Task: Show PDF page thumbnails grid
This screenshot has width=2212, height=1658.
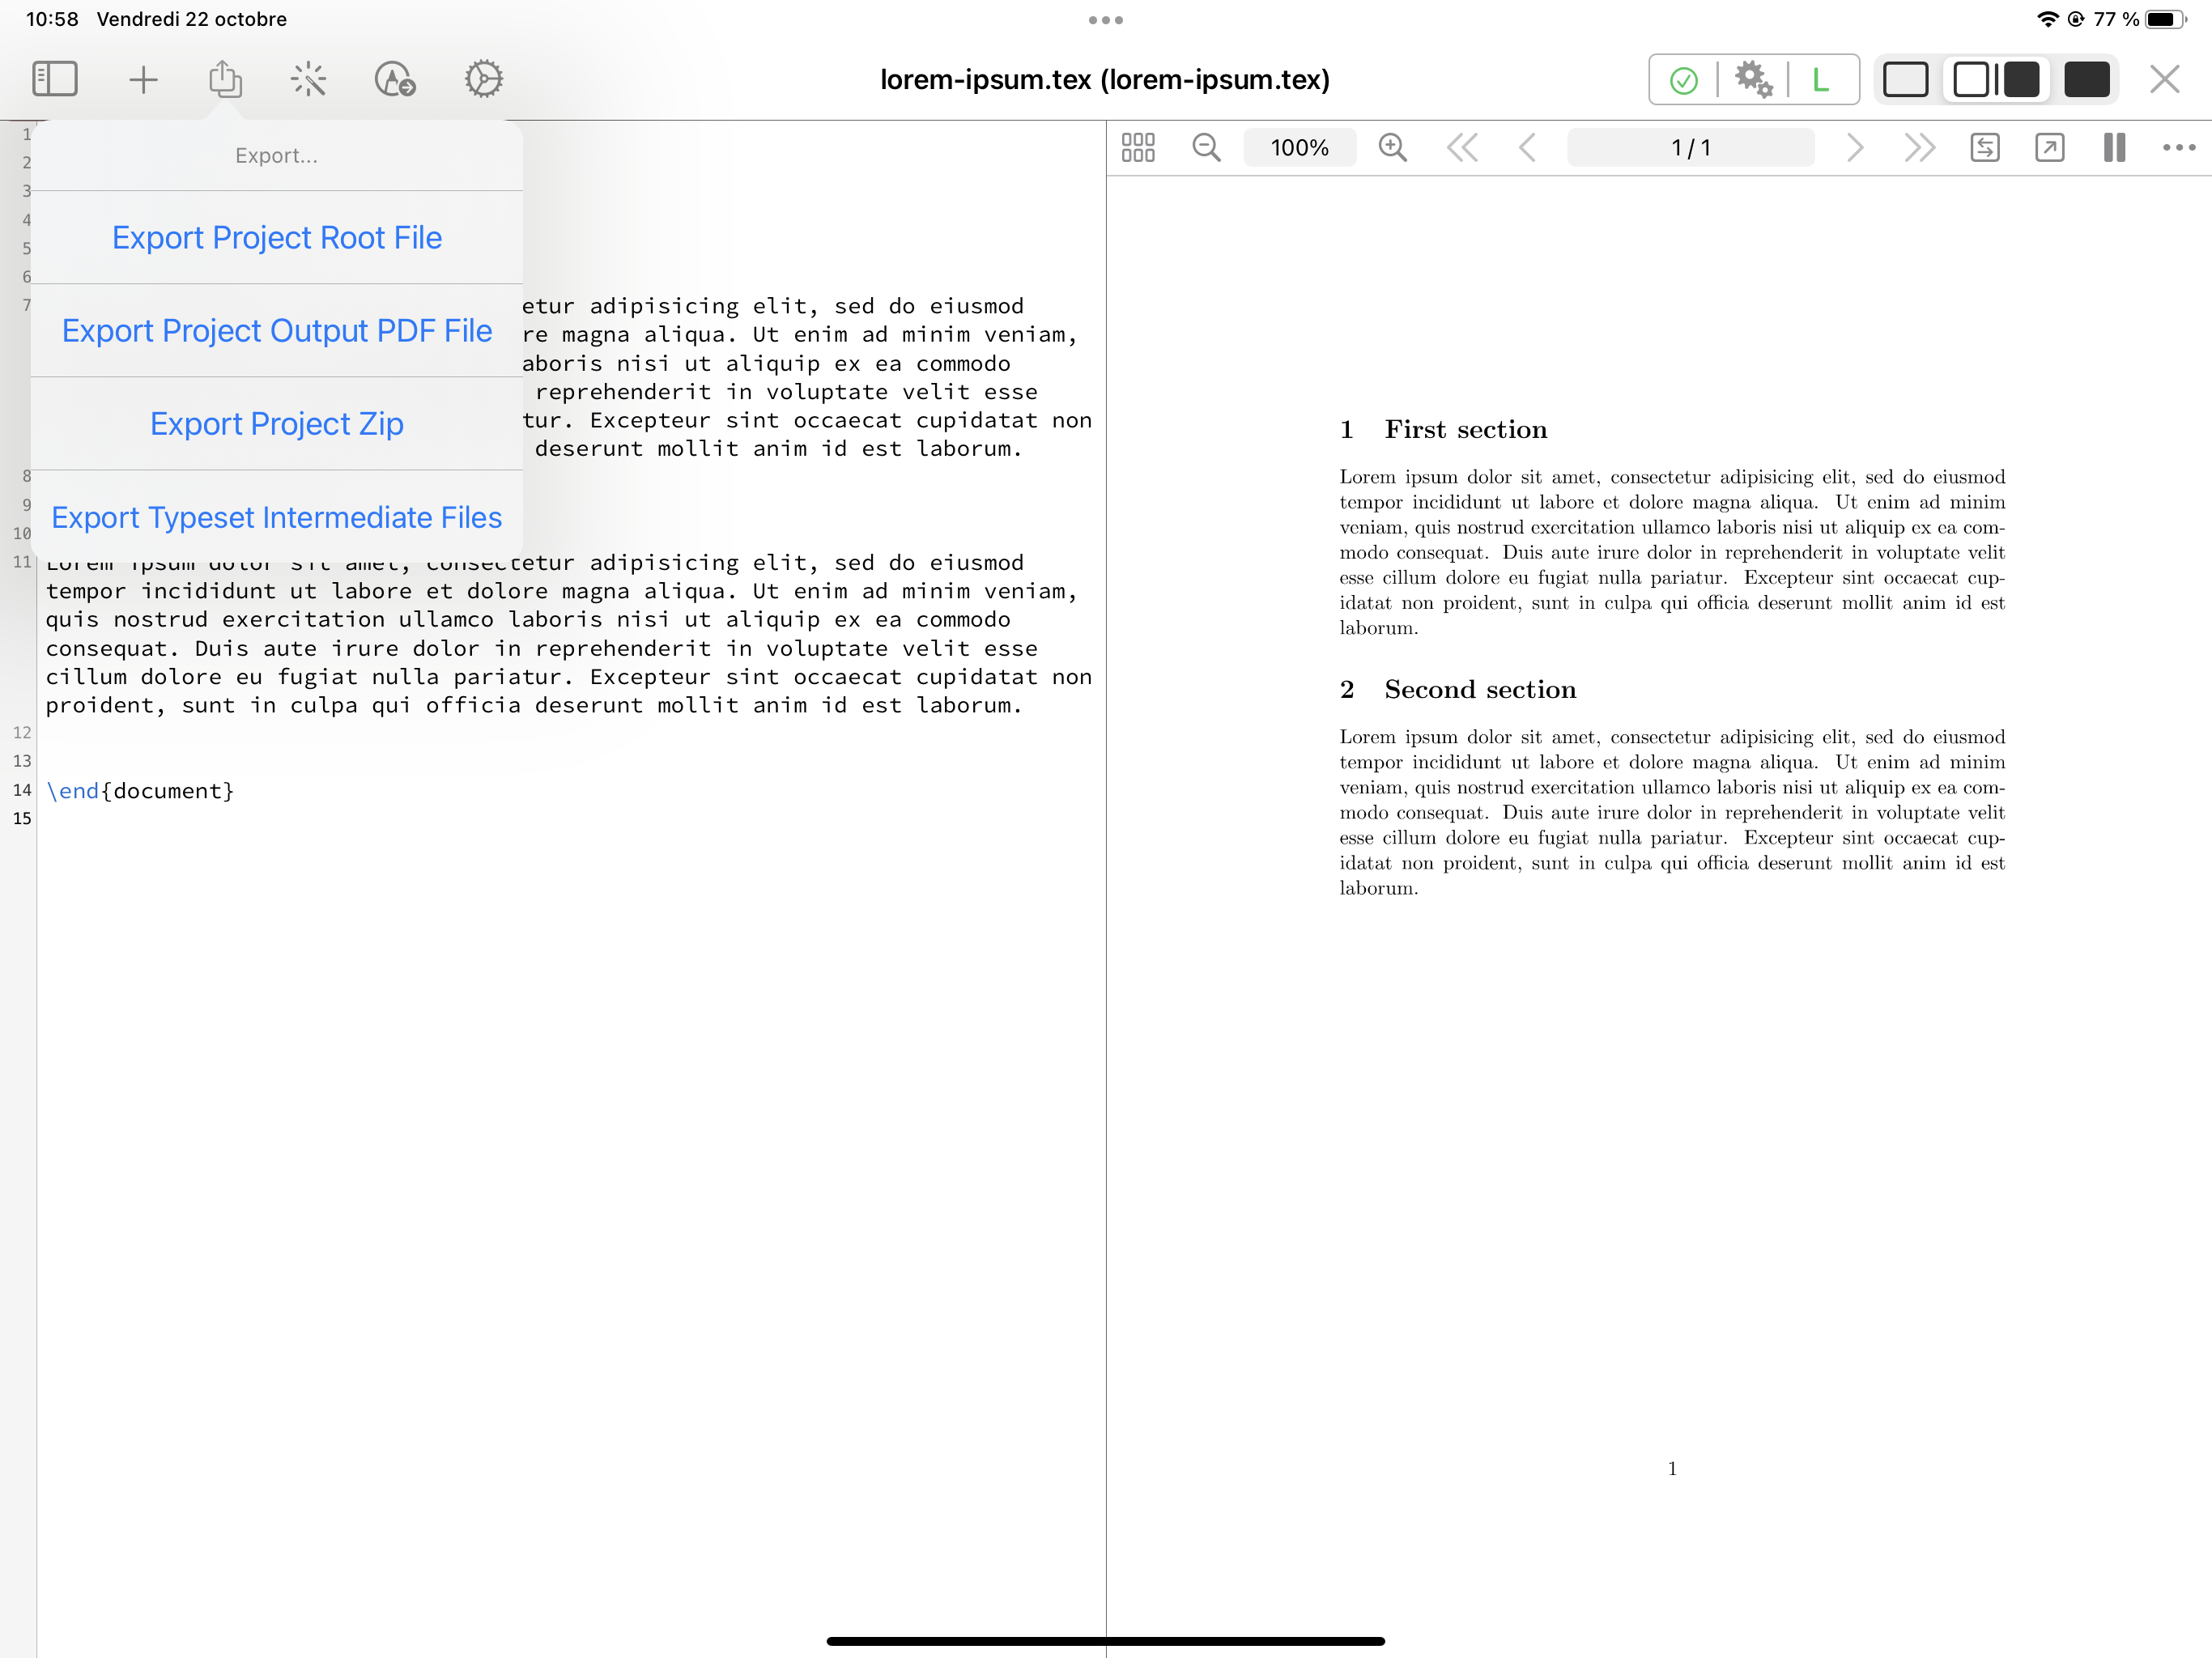Action: click(1138, 148)
